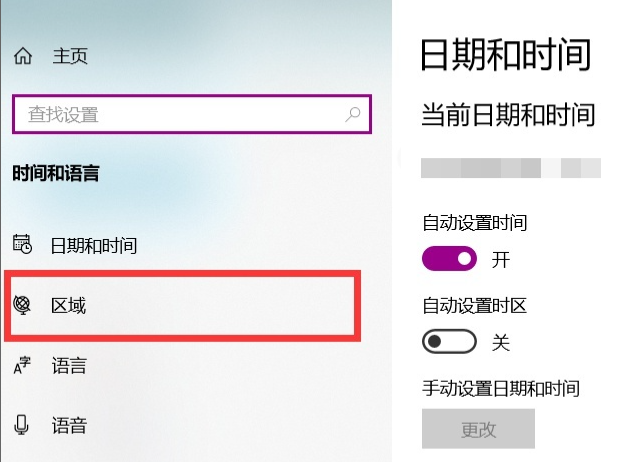Click the magnifier icon in the search box

point(352,114)
